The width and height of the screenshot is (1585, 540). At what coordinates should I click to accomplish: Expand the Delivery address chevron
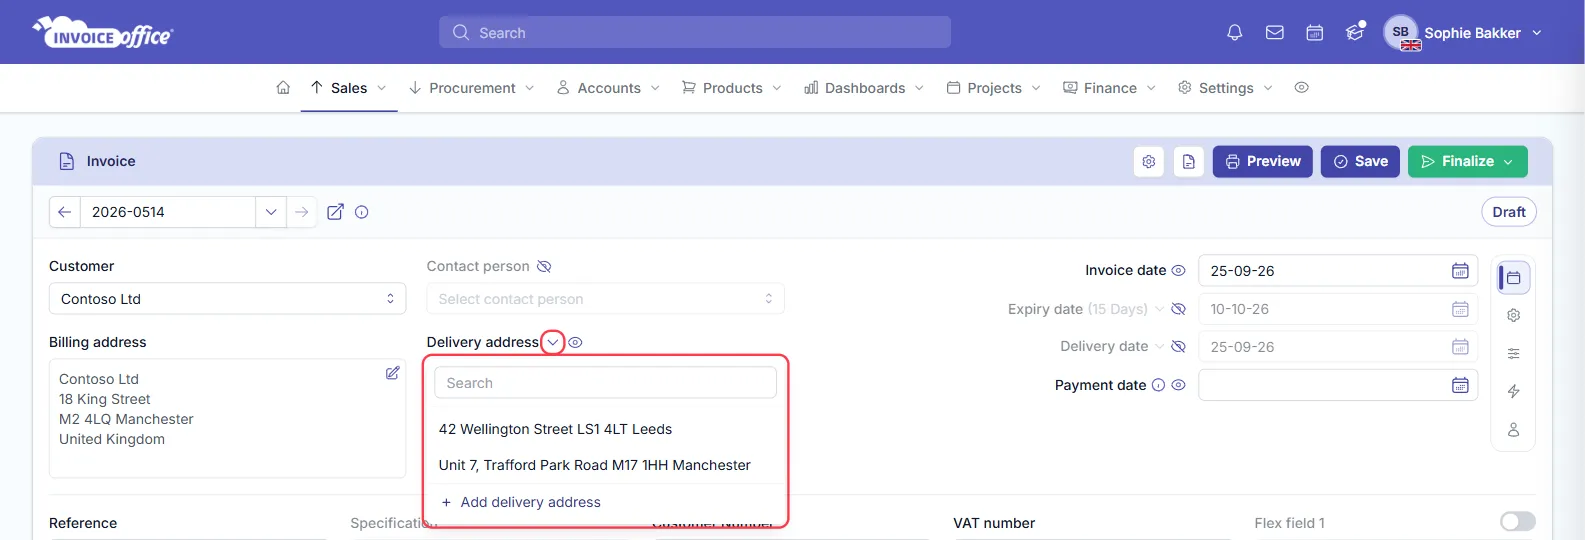[553, 343]
